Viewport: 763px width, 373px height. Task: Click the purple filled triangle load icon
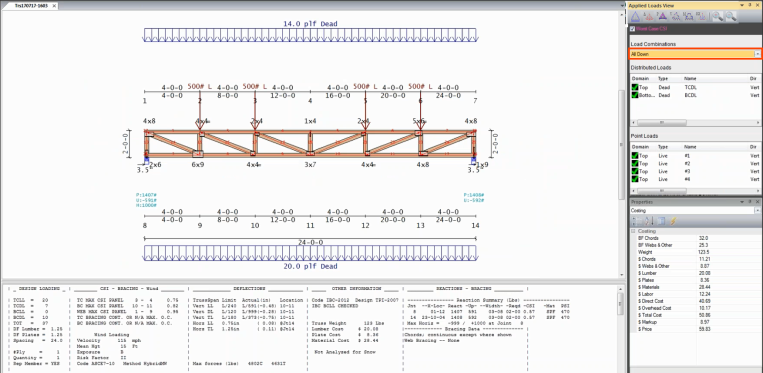click(662, 17)
